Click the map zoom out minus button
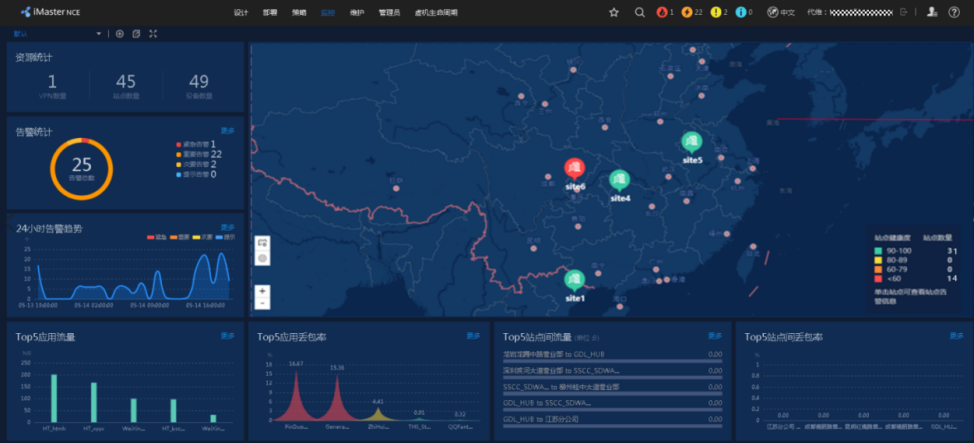Viewport: 974px width, 443px height. tap(262, 303)
